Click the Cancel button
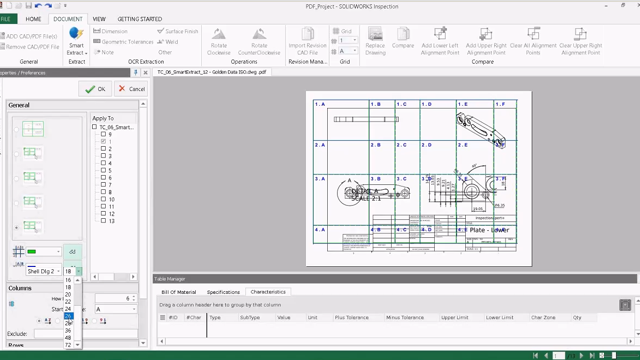 [x=131, y=89]
